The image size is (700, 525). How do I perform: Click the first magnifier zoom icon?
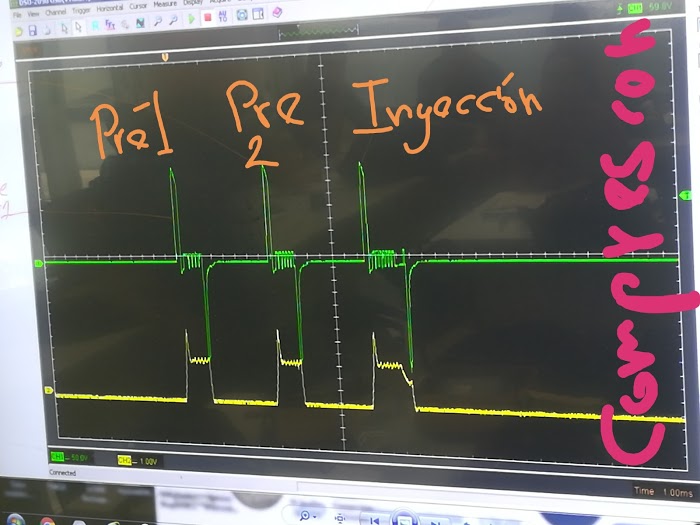[157, 31]
